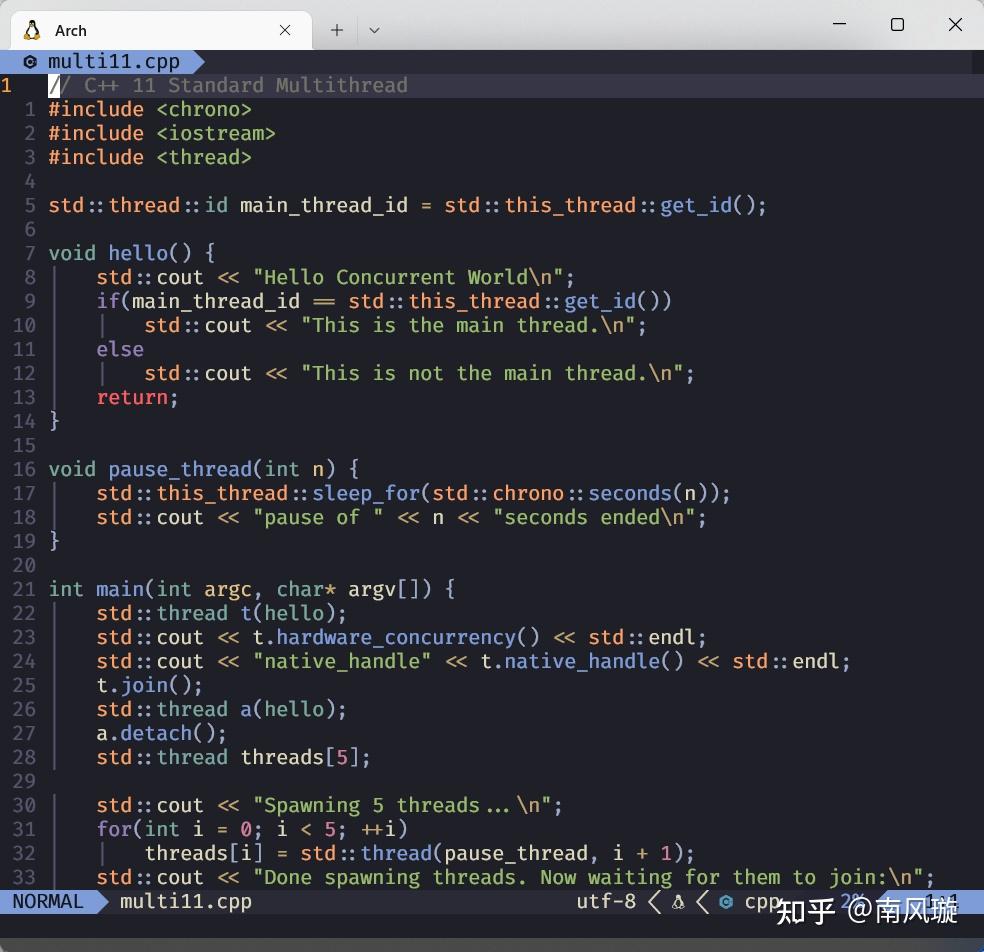This screenshot has height=952, width=984.
Task: Click the include thread directive on line 3
Action: click(150, 157)
